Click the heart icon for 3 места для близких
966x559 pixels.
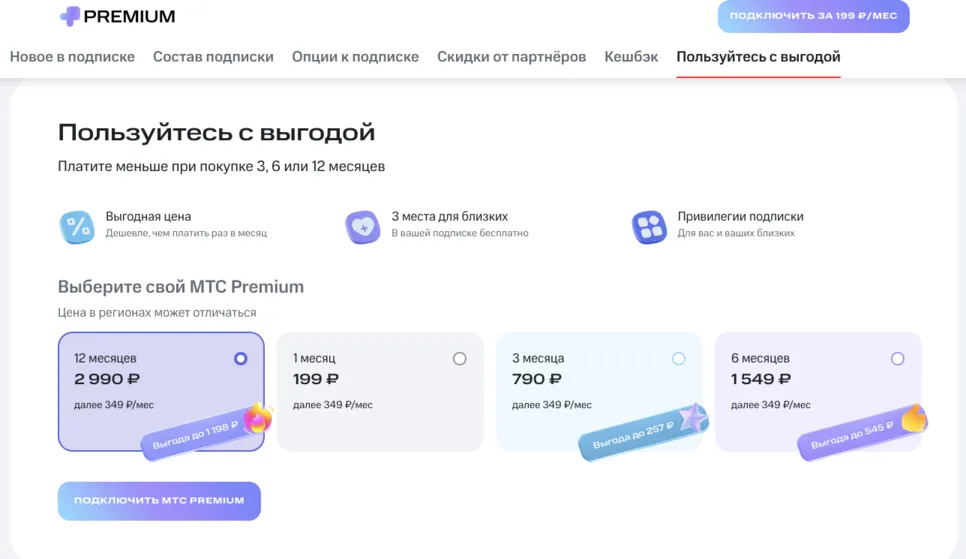click(x=362, y=227)
